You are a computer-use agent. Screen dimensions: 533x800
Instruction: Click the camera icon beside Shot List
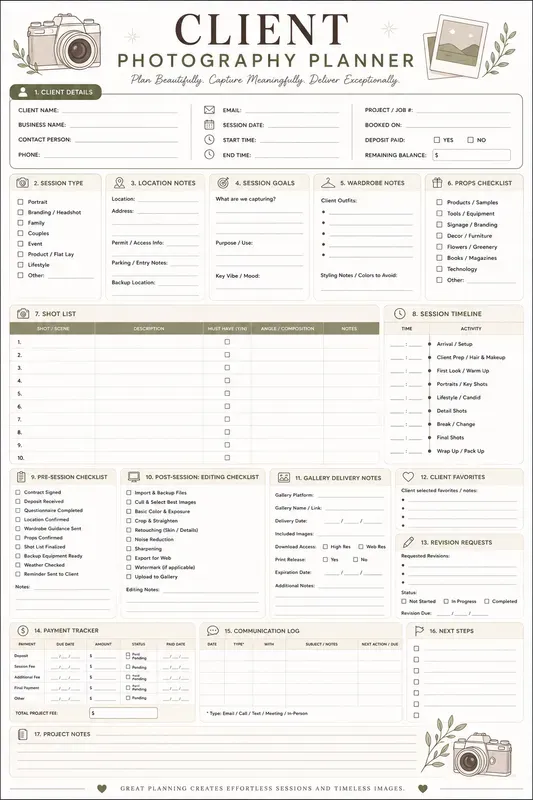click(x=23, y=313)
